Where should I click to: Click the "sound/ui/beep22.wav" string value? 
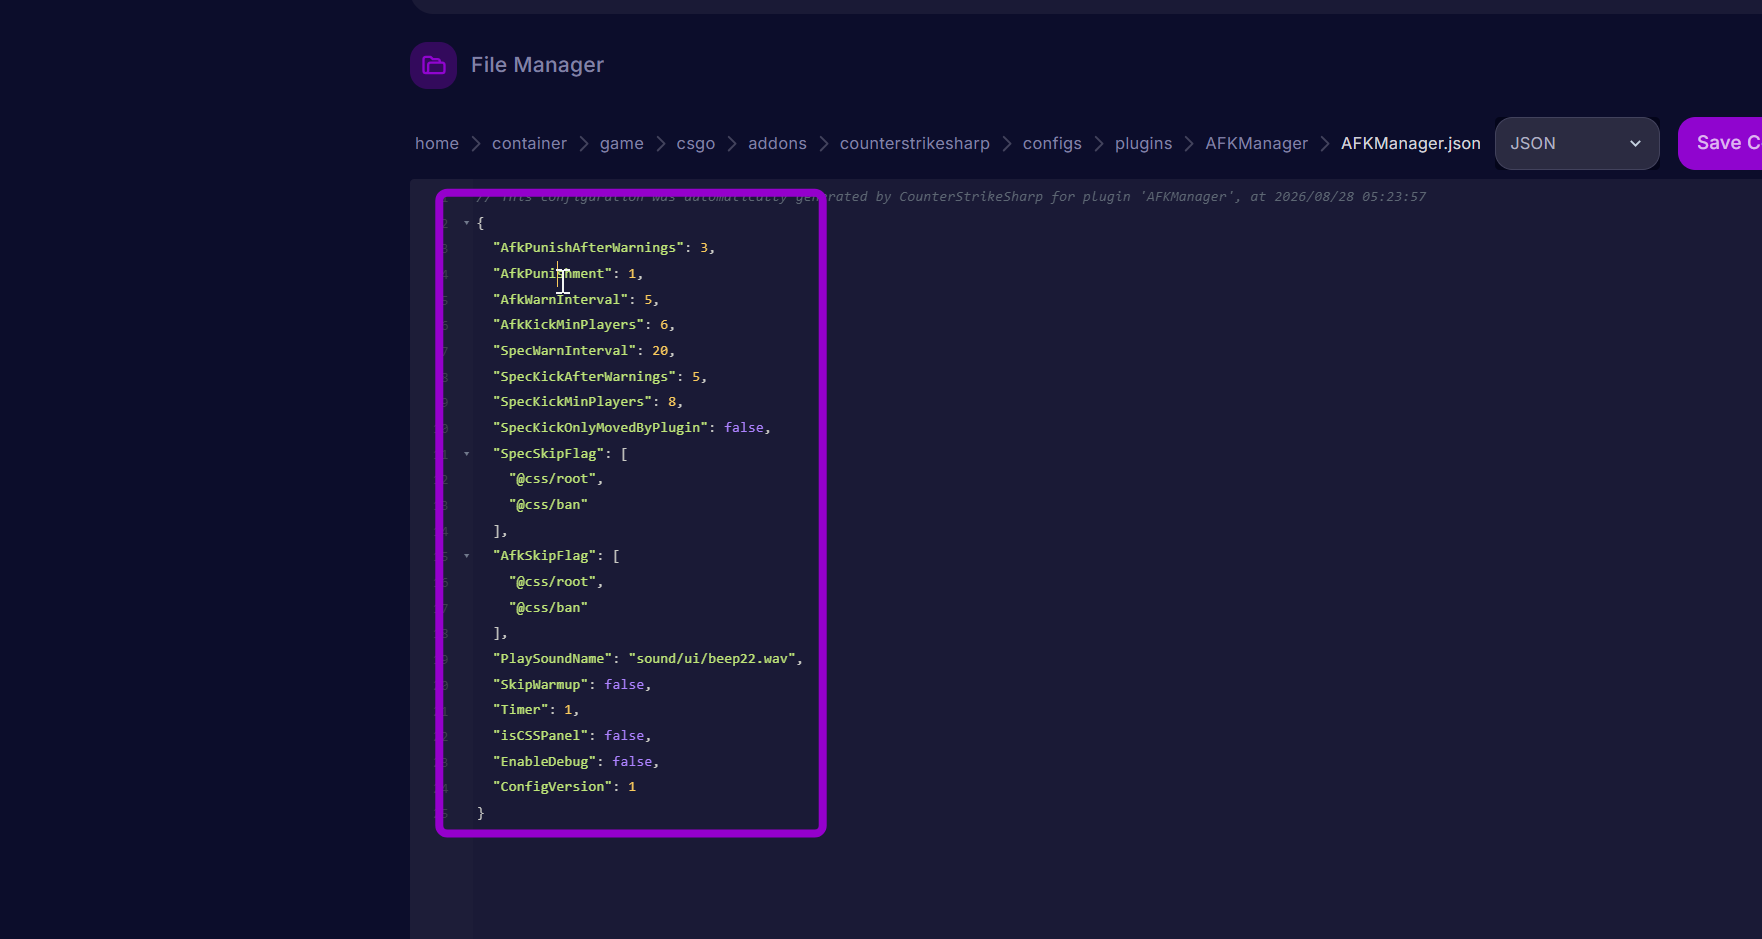(x=712, y=659)
